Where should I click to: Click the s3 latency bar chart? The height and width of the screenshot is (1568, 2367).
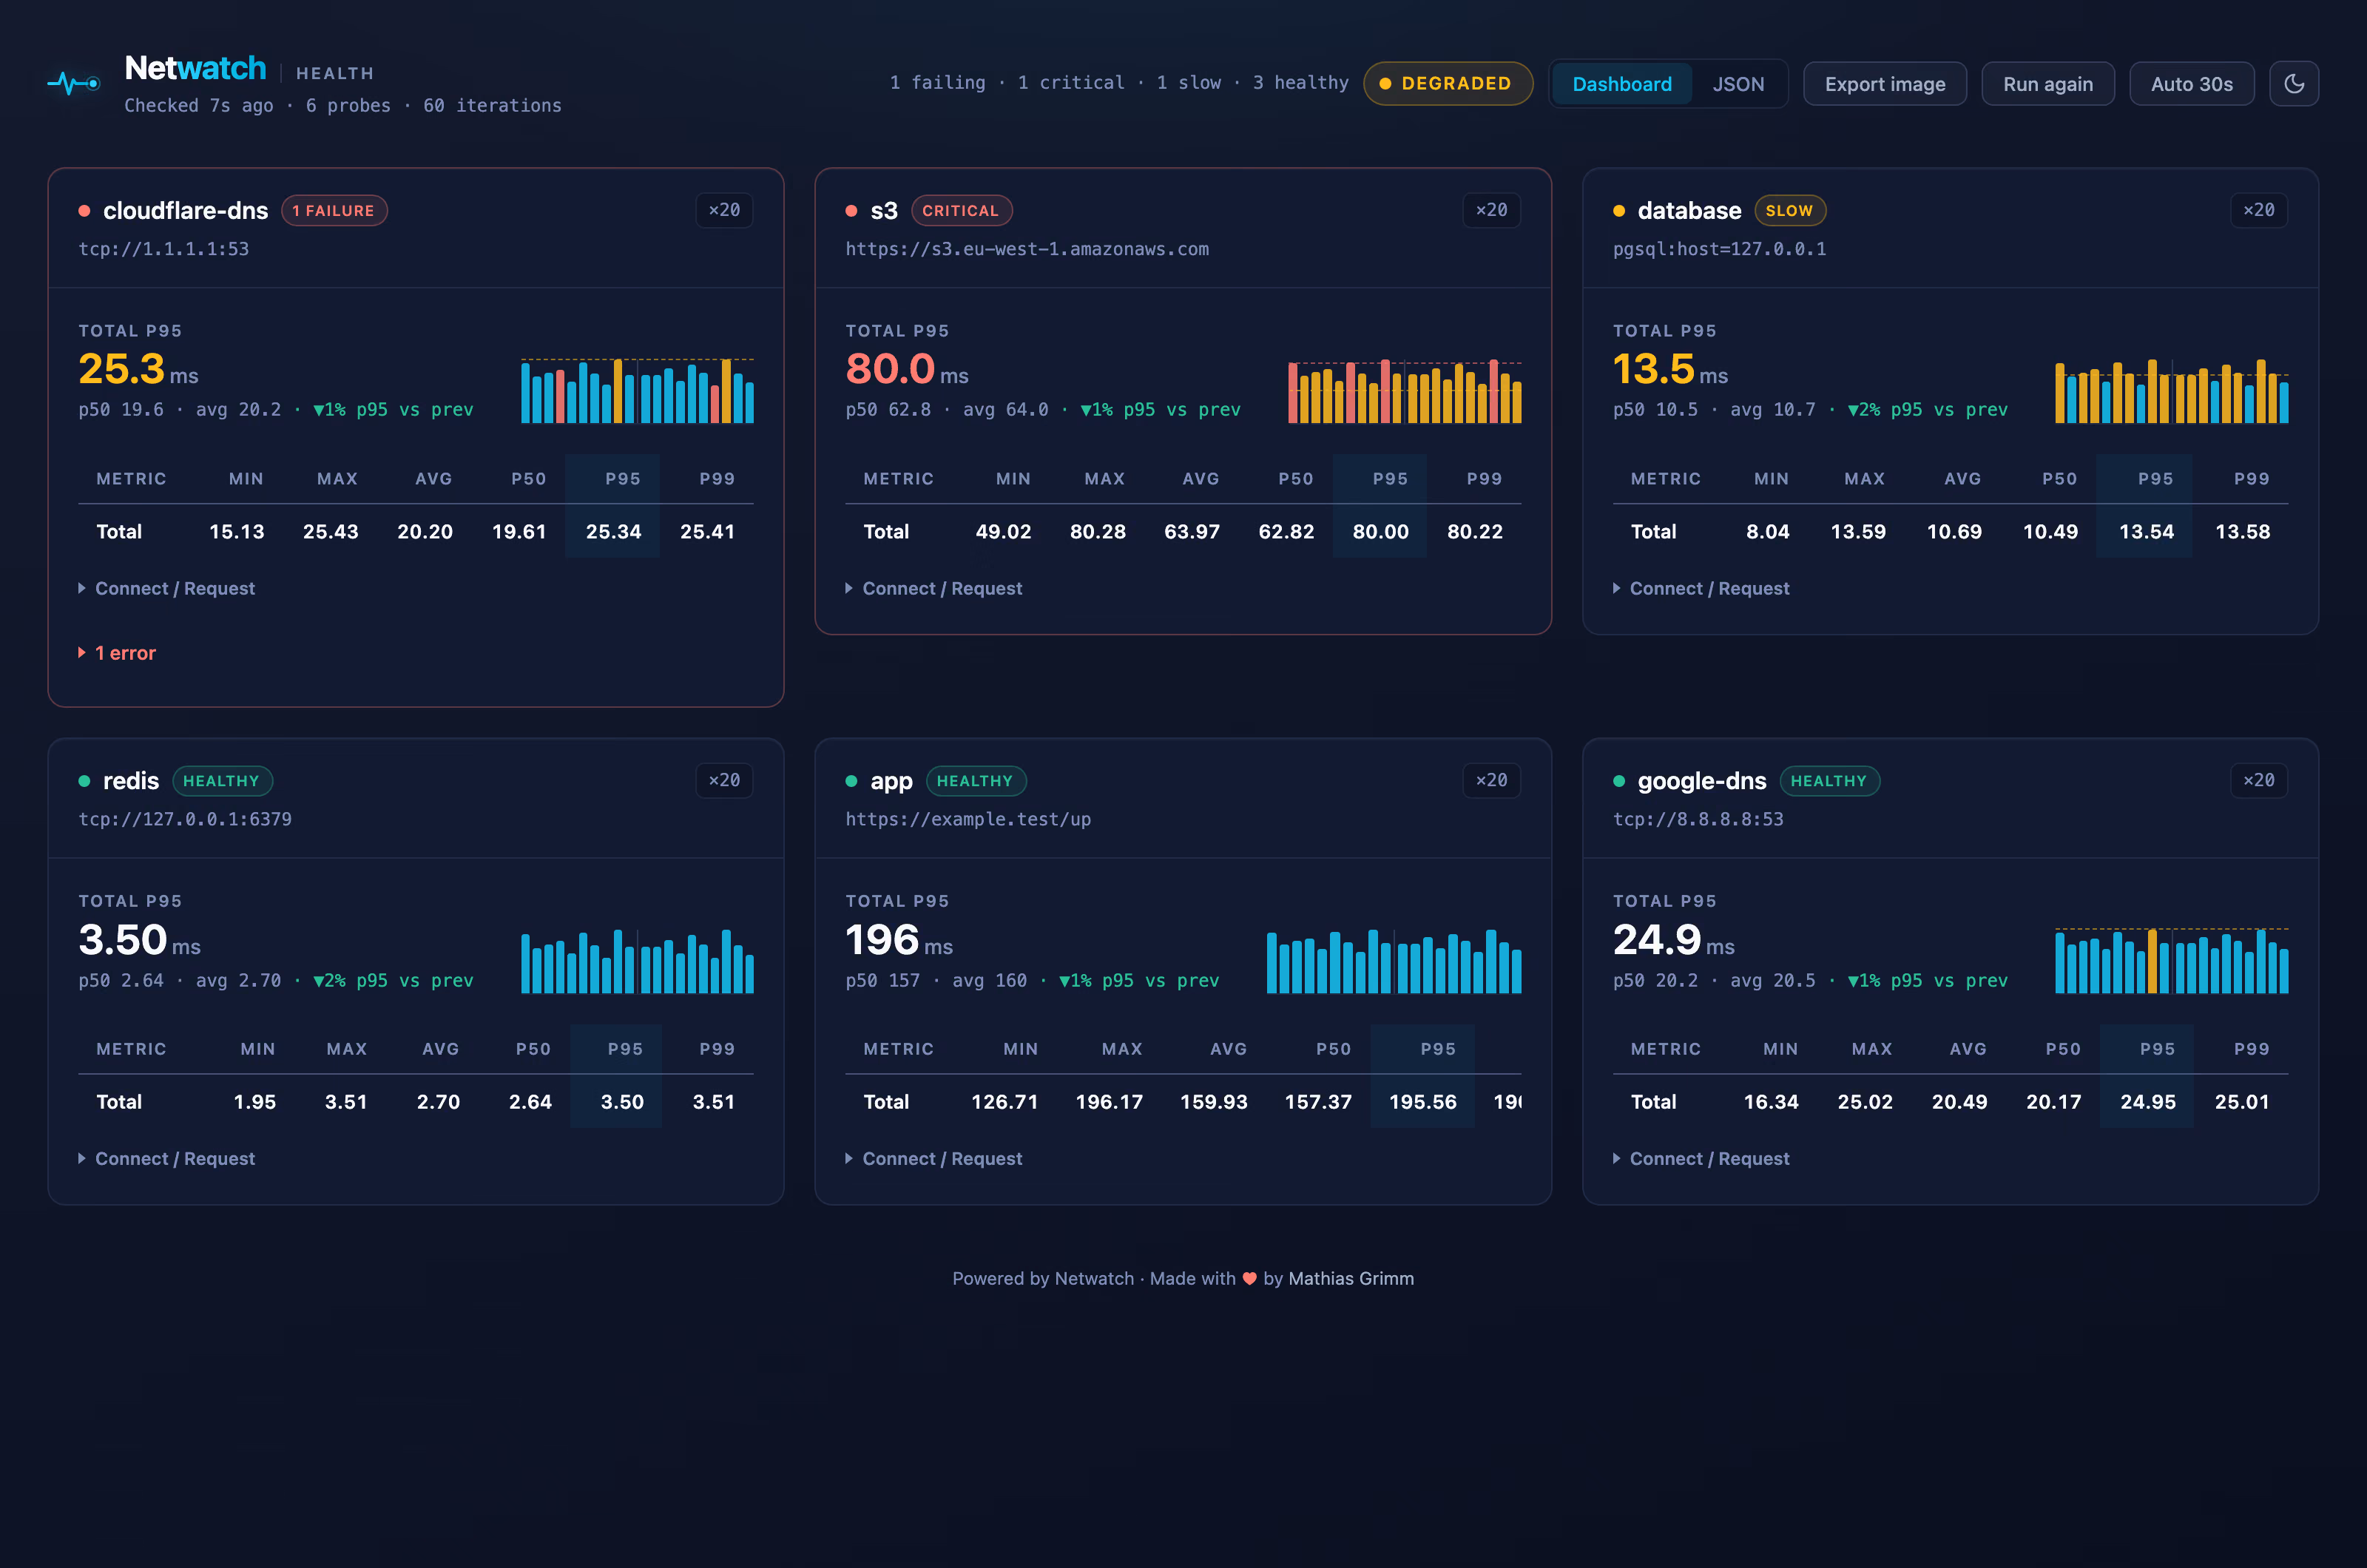(1404, 390)
